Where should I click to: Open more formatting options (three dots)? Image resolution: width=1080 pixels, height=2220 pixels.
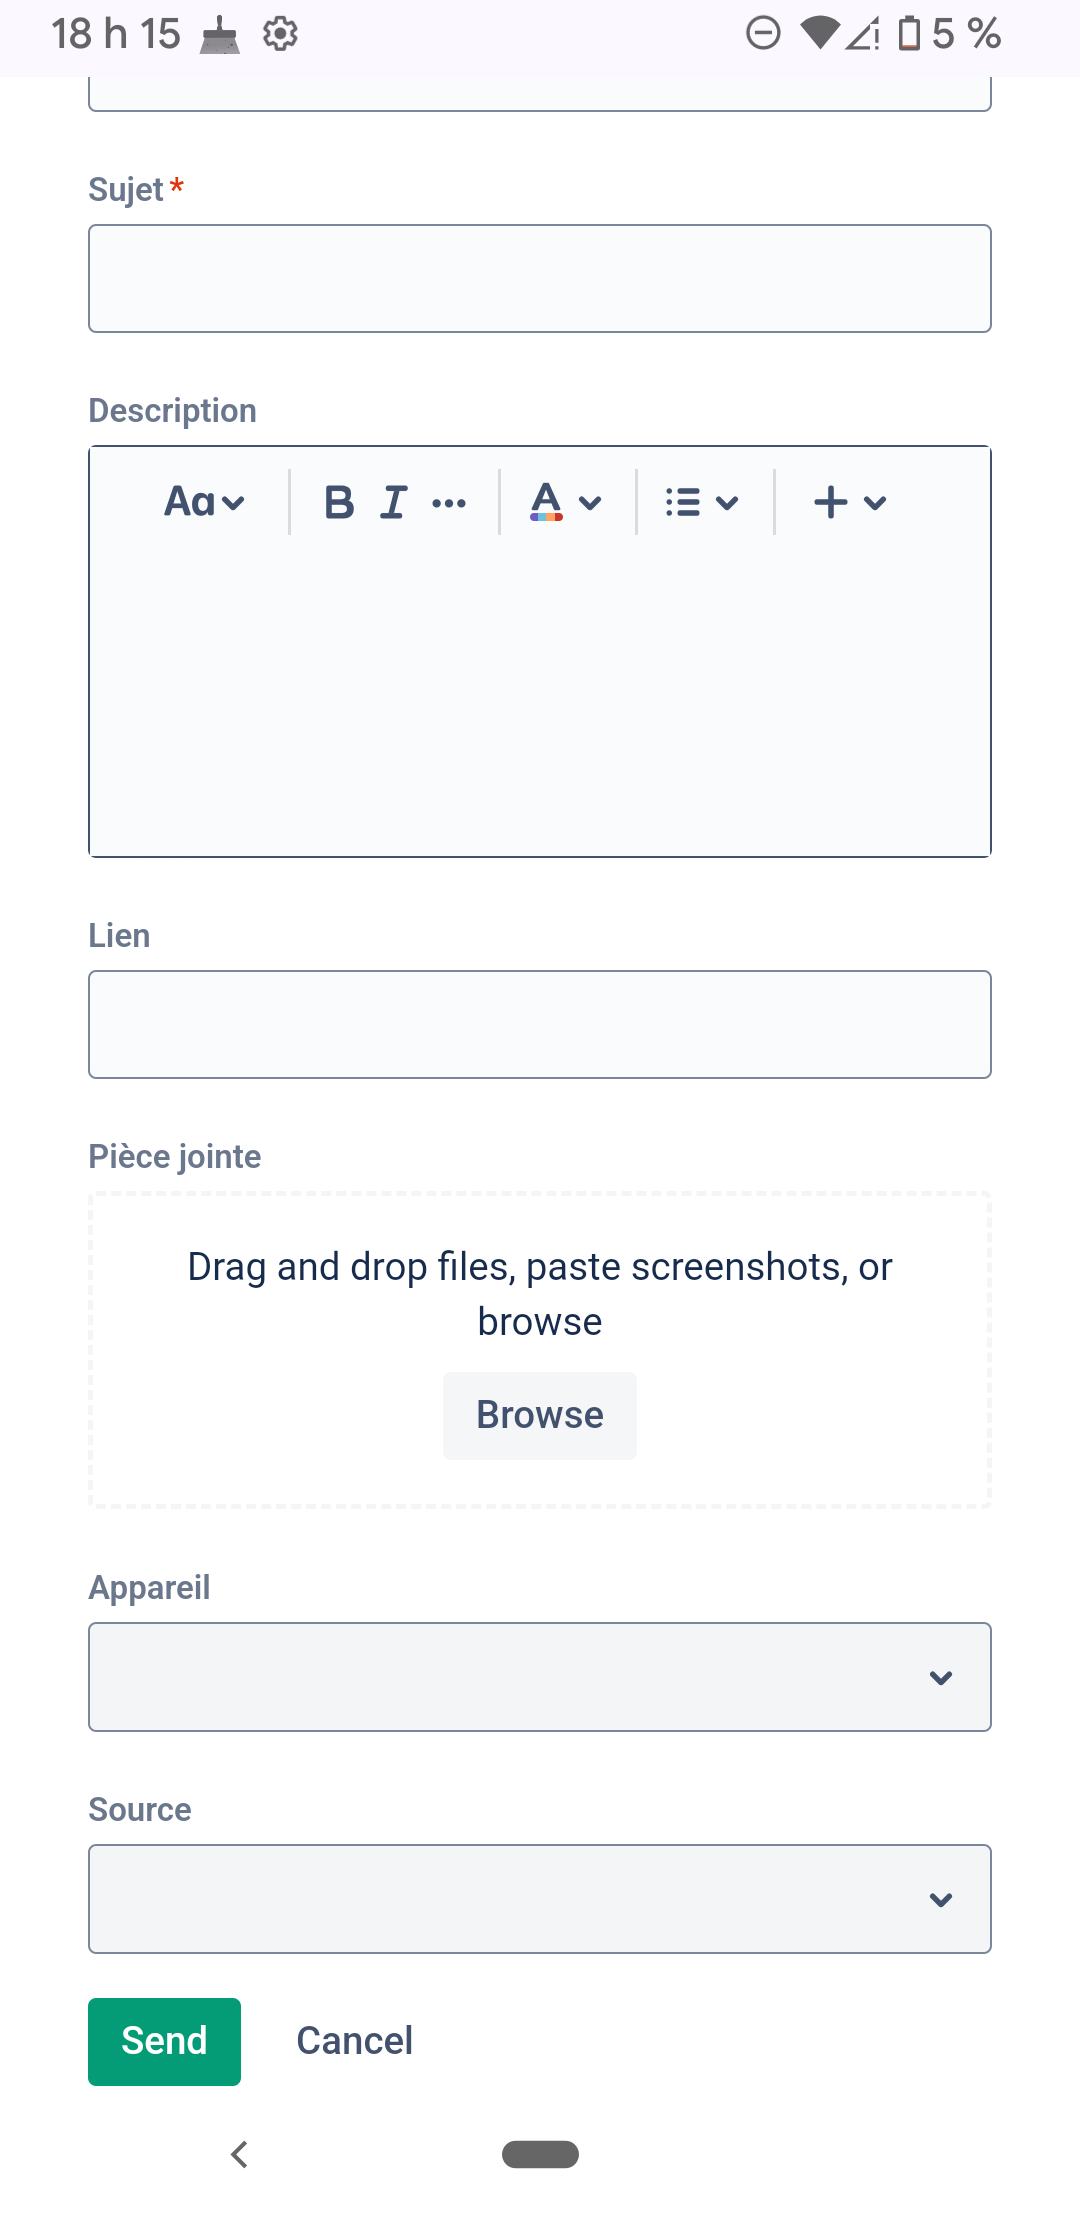449,503
